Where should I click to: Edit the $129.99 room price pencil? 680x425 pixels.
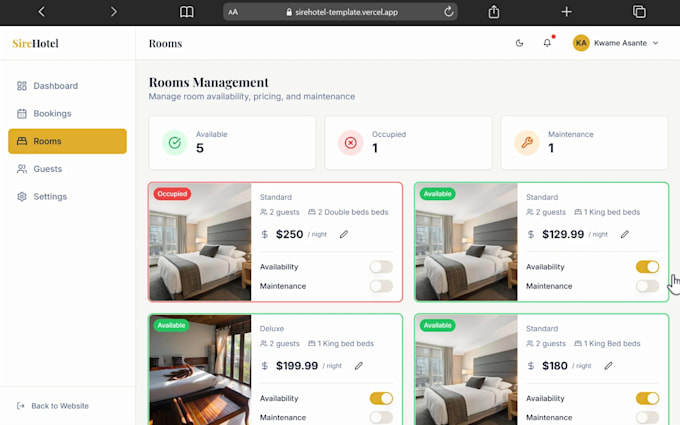(x=624, y=235)
